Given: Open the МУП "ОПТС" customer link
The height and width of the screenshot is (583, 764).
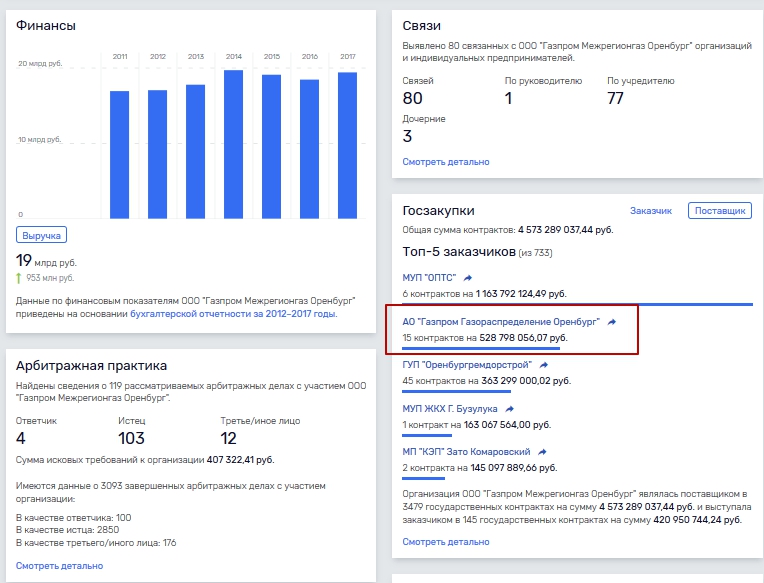Looking at the screenshot, I should coord(429,278).
